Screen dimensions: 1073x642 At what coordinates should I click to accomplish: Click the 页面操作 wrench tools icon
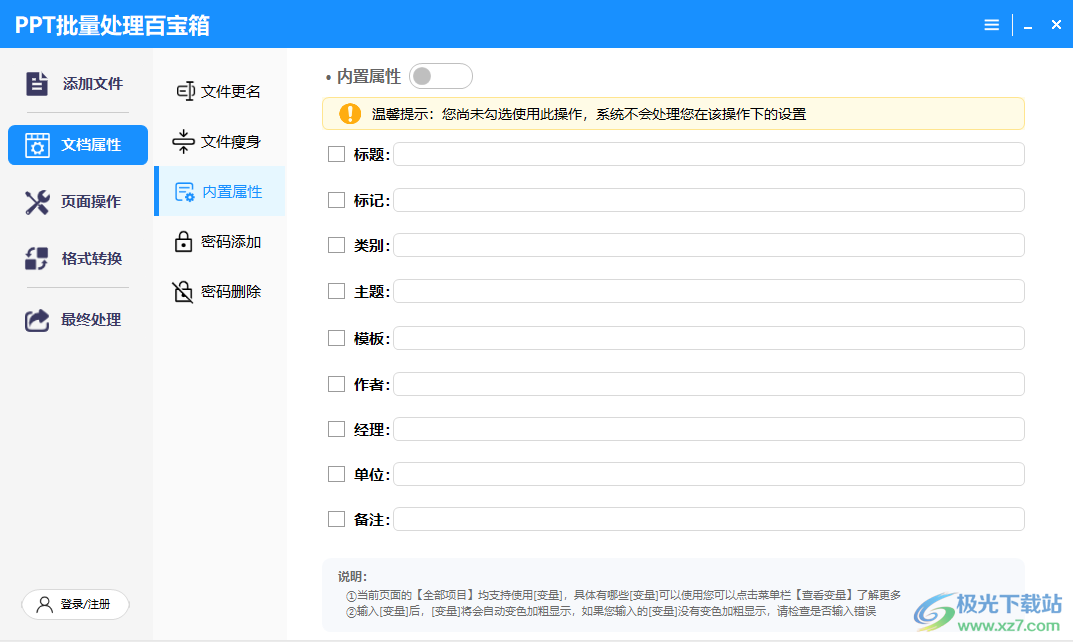click(37, 202)
